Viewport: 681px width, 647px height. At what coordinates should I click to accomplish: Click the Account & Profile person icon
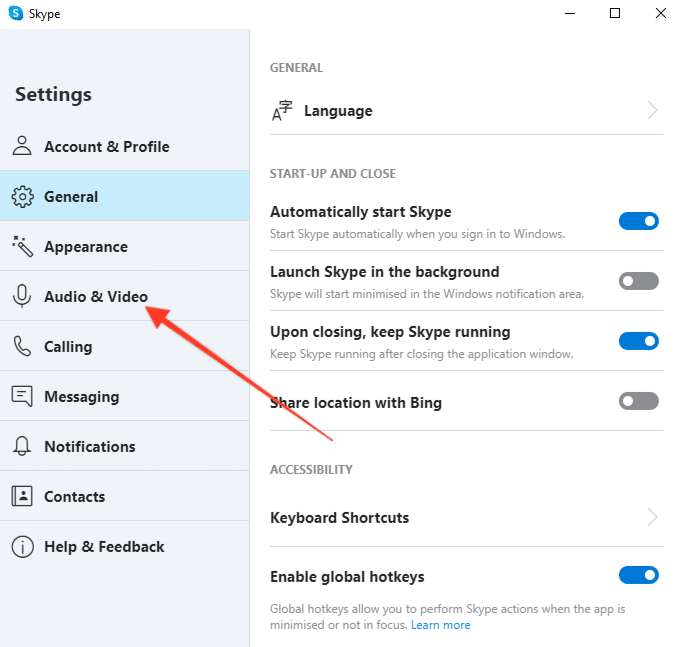pyautogui.click(x=22, y=146)
